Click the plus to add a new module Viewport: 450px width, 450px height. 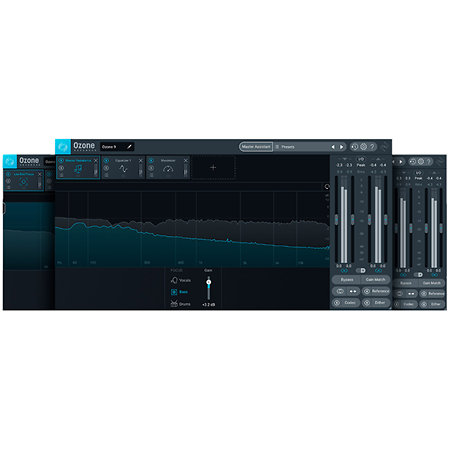213,167
